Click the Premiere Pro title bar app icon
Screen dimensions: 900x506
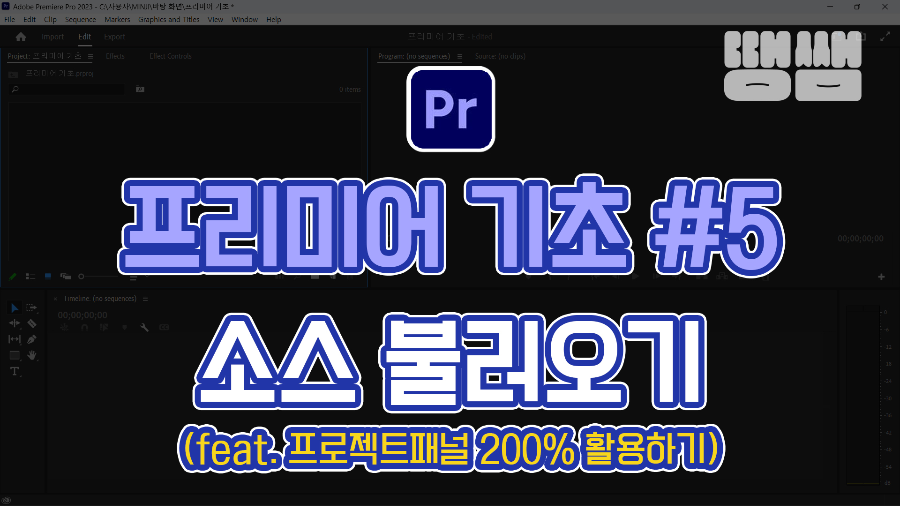tap(5, 6)
